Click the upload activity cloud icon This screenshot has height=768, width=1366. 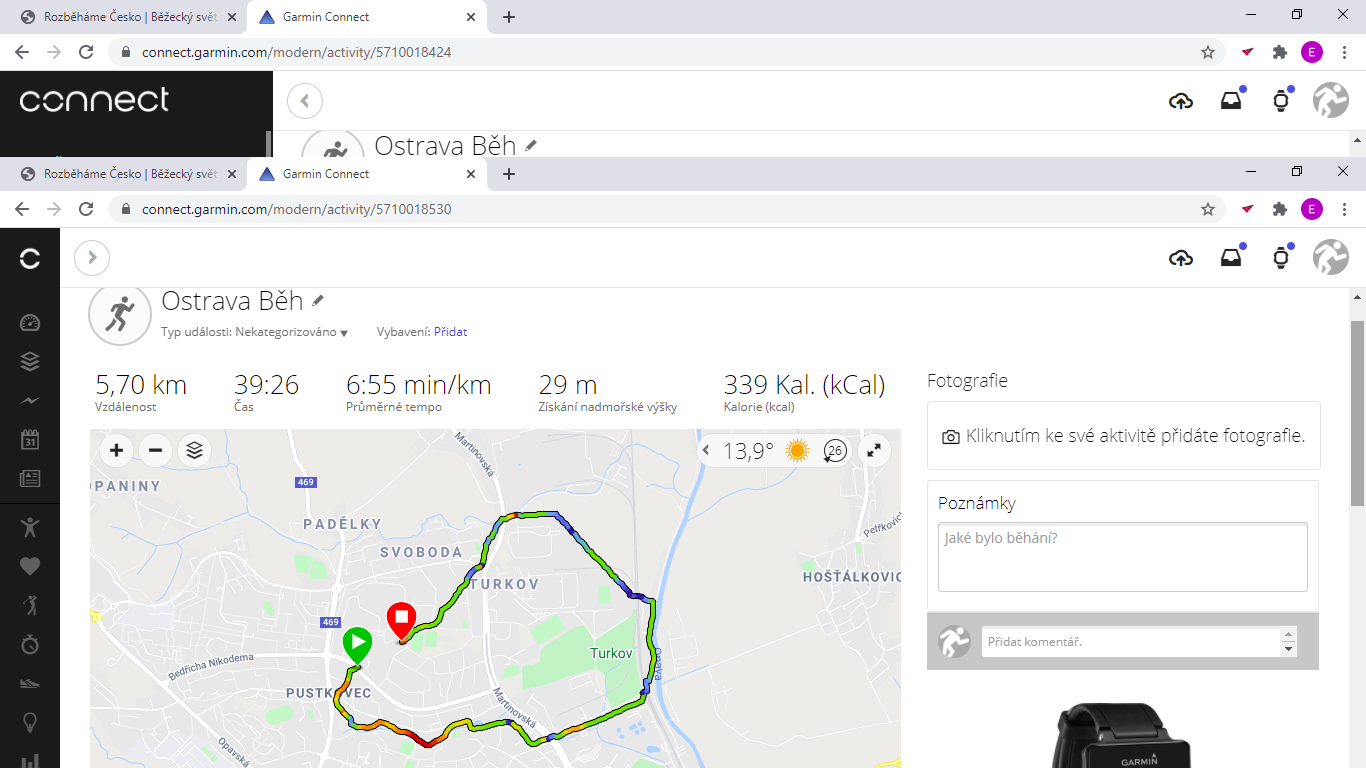[1181, 258]
